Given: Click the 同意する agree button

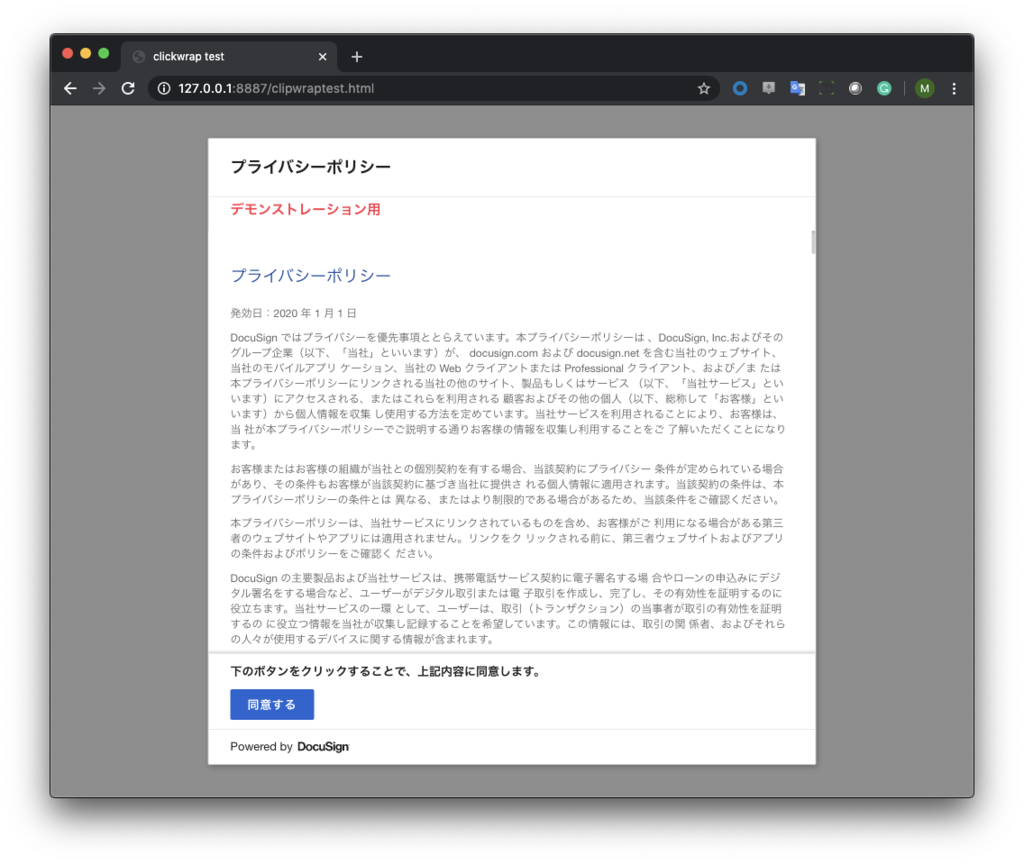Looking at the screenshot, I should coord(272,705).
